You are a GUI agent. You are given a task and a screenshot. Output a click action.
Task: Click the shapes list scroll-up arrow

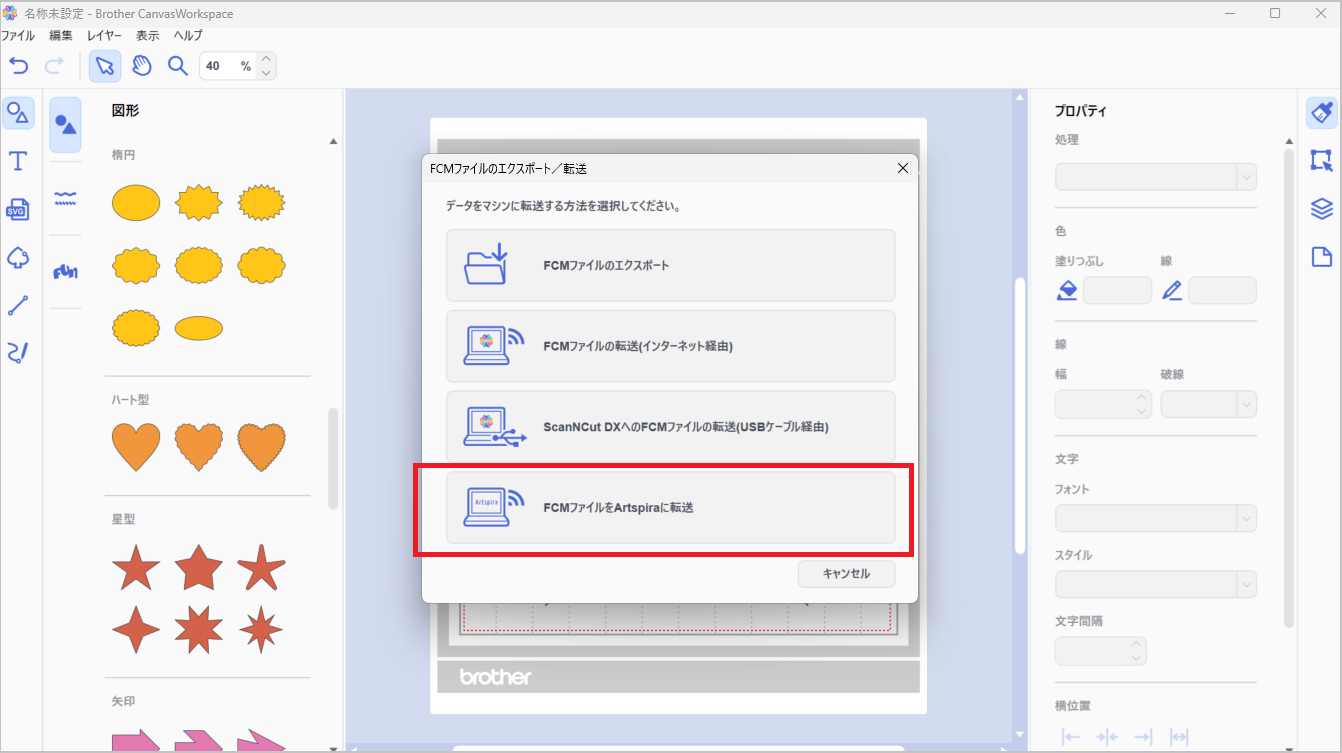pyautogui.click(x=333, y=142)
